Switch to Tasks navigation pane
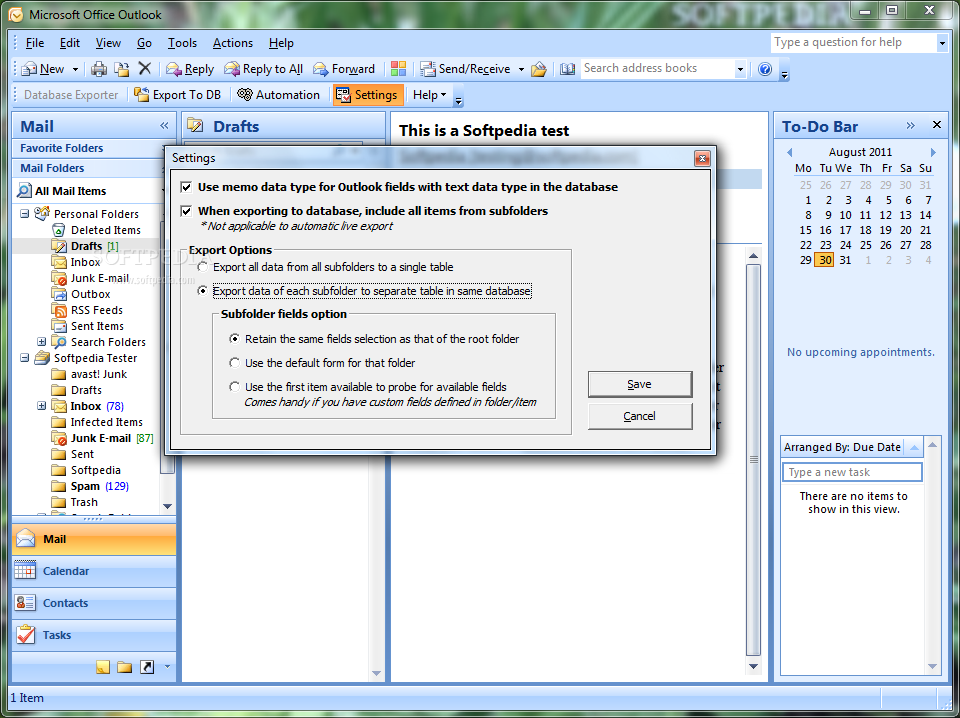Viewport: 960px width, 718px height. click(94, 635)
